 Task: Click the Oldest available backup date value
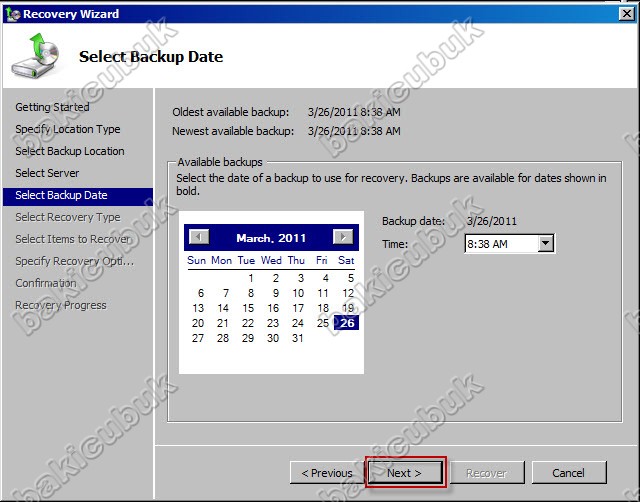pos(354,112)
